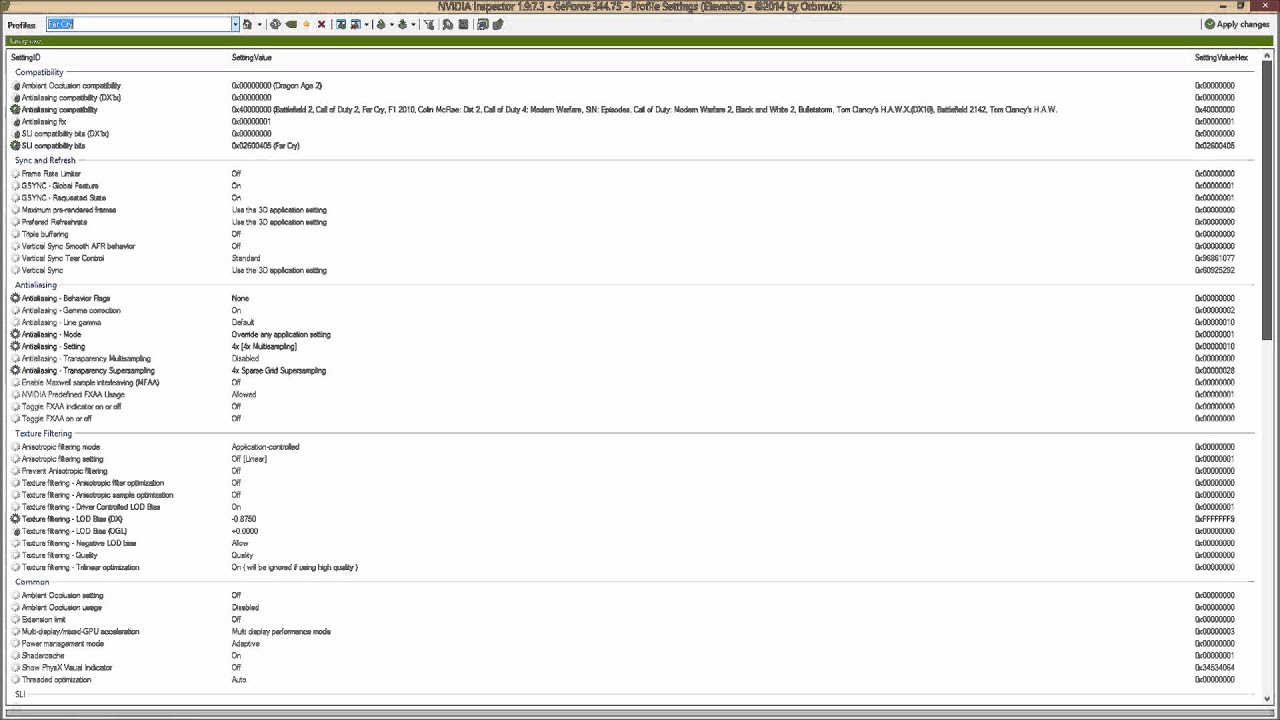Click the value '4x [4x Multisampling]'

[x=264, y=346]
